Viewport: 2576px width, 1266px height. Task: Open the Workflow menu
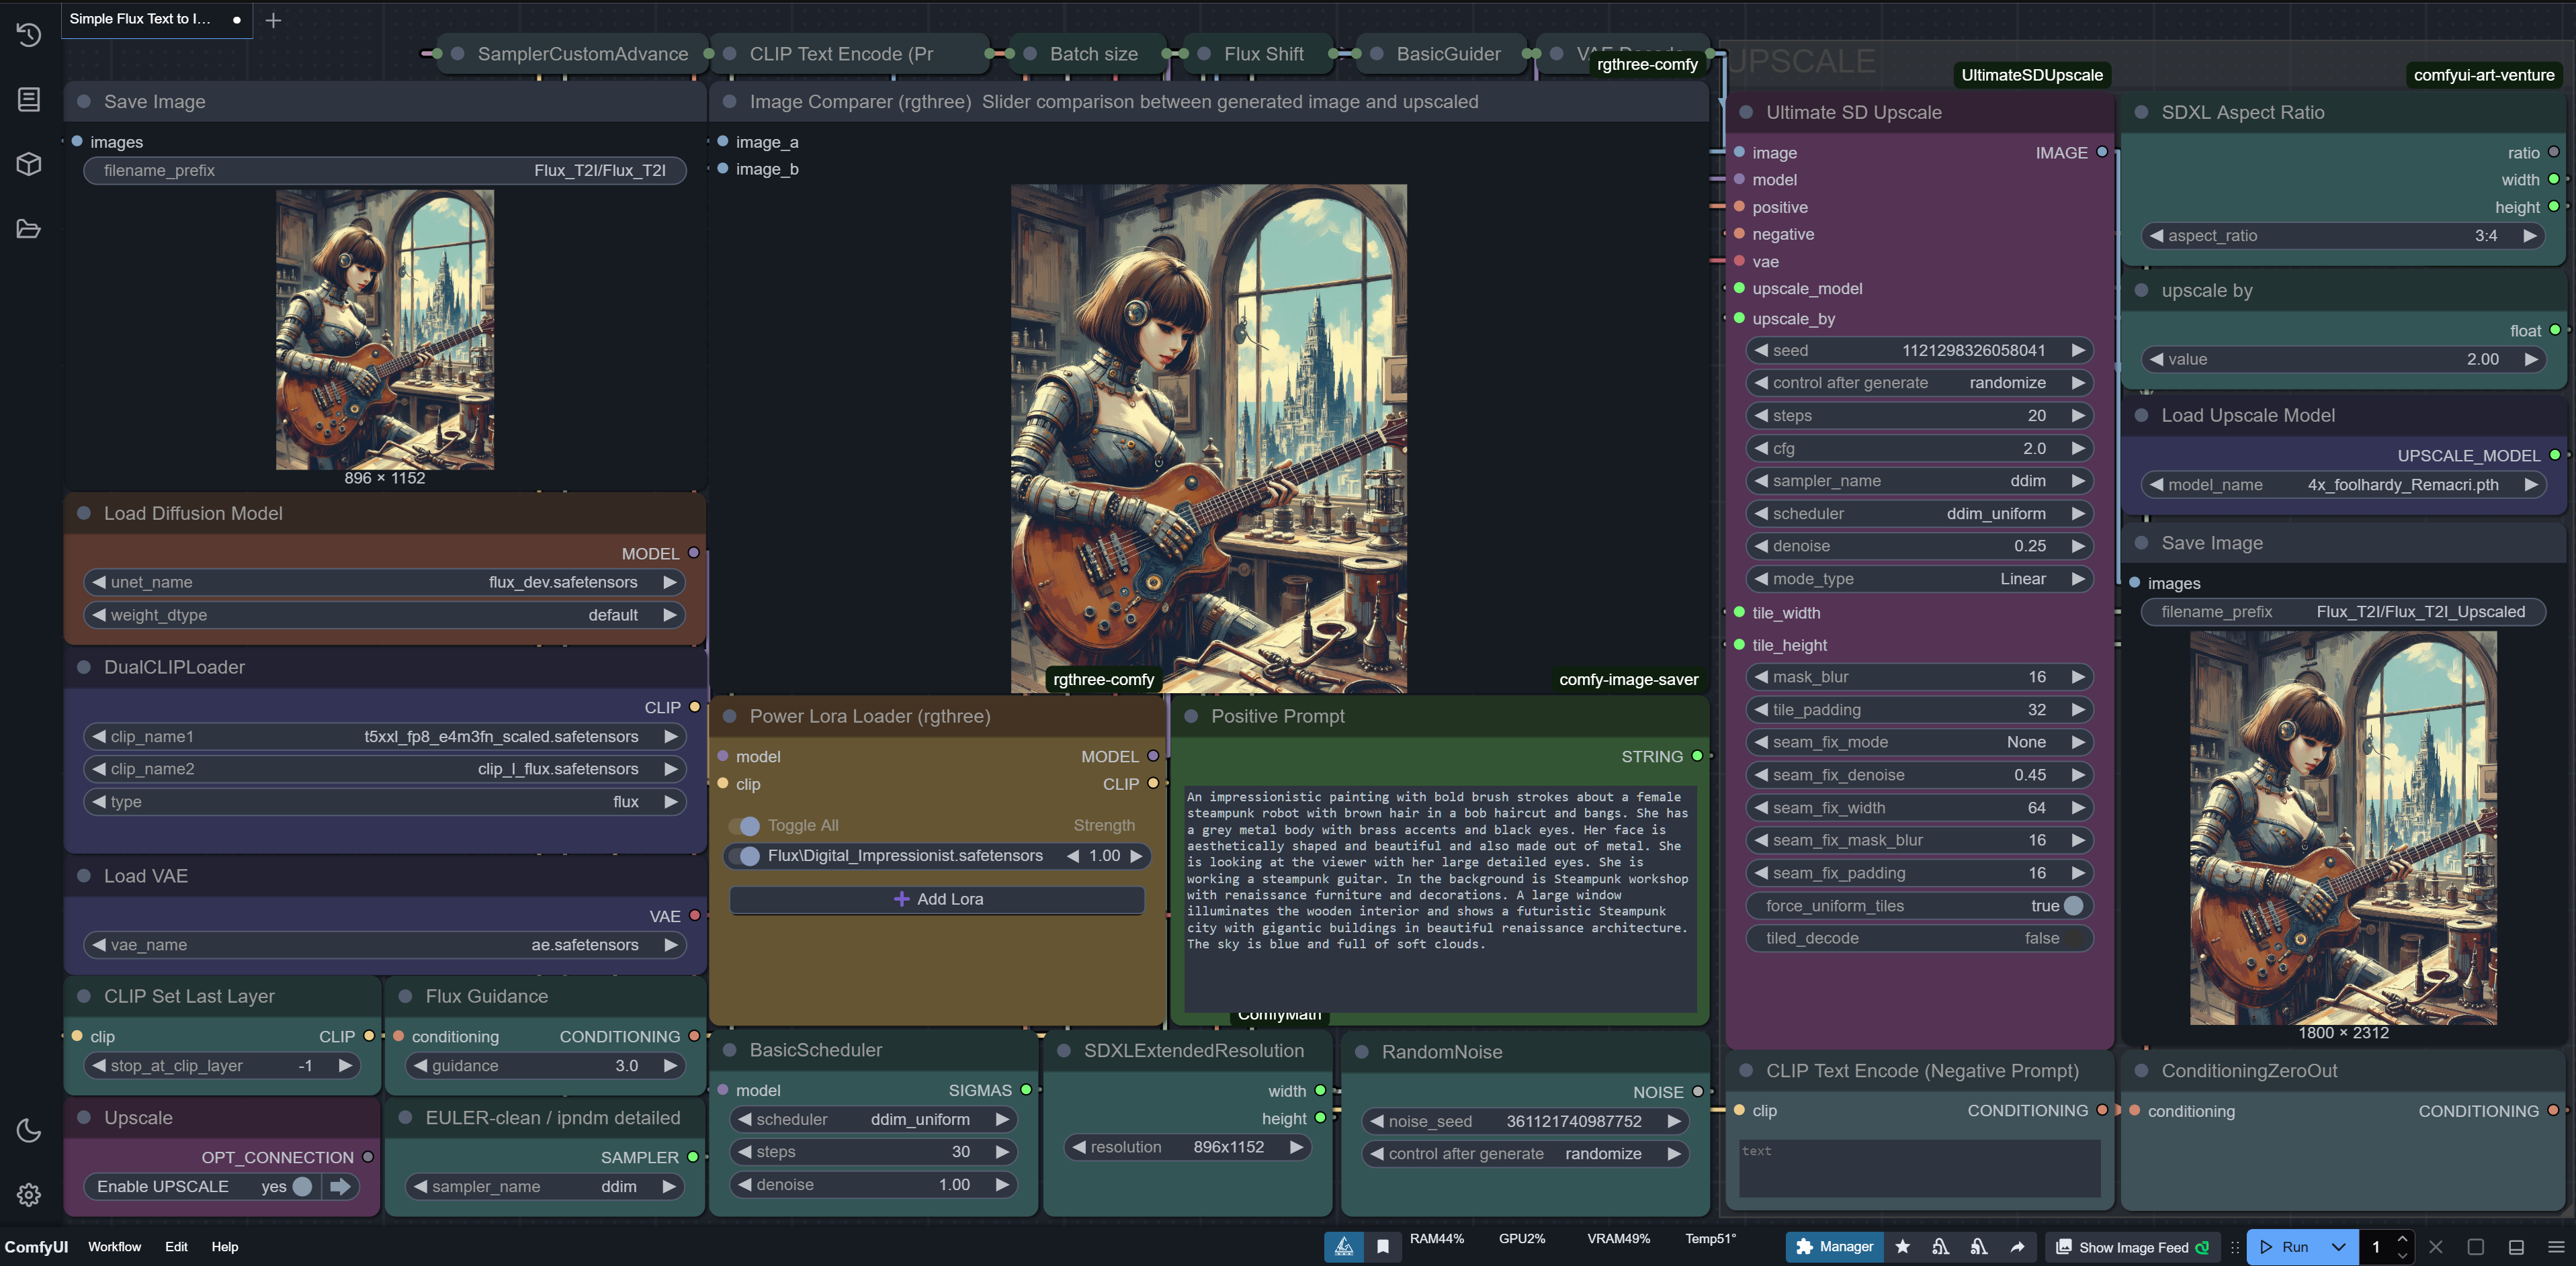click(x=114, y=1246)
